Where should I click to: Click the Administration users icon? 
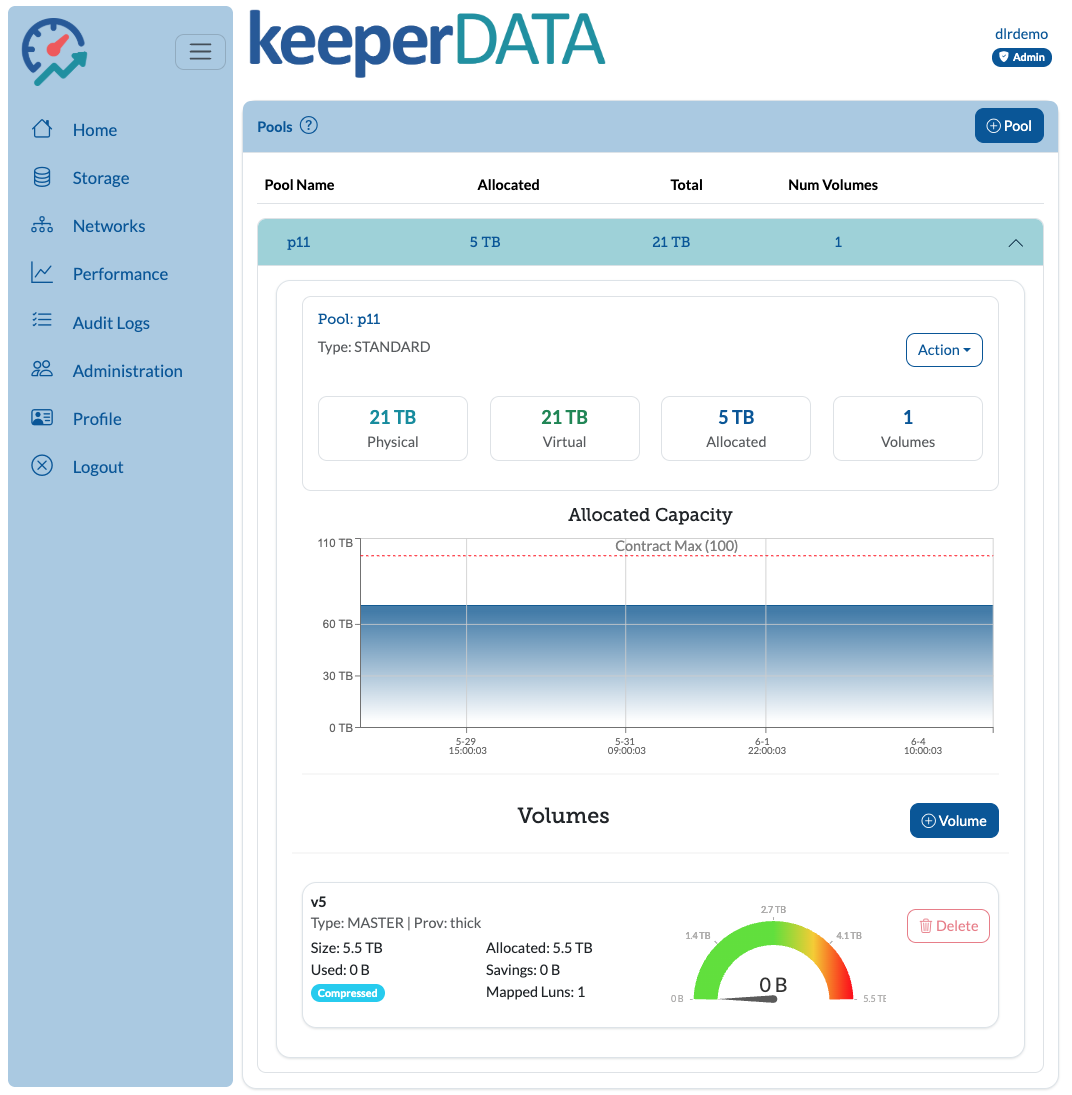tap(42, 369)
